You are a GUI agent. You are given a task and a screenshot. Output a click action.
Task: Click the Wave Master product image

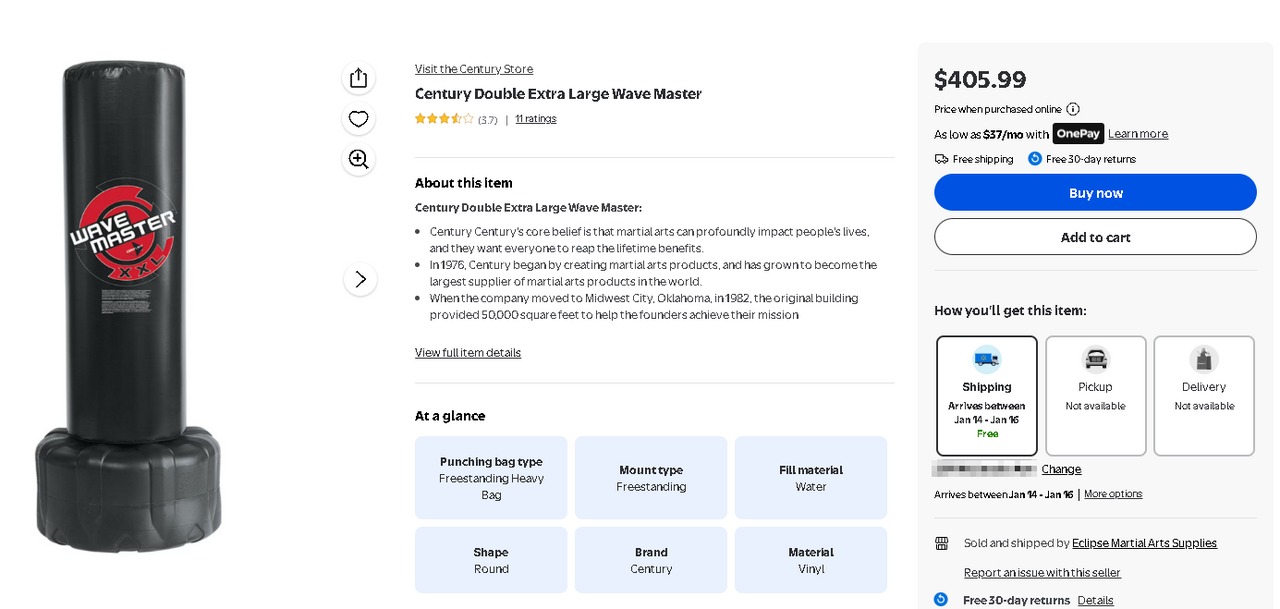(128, 305)
